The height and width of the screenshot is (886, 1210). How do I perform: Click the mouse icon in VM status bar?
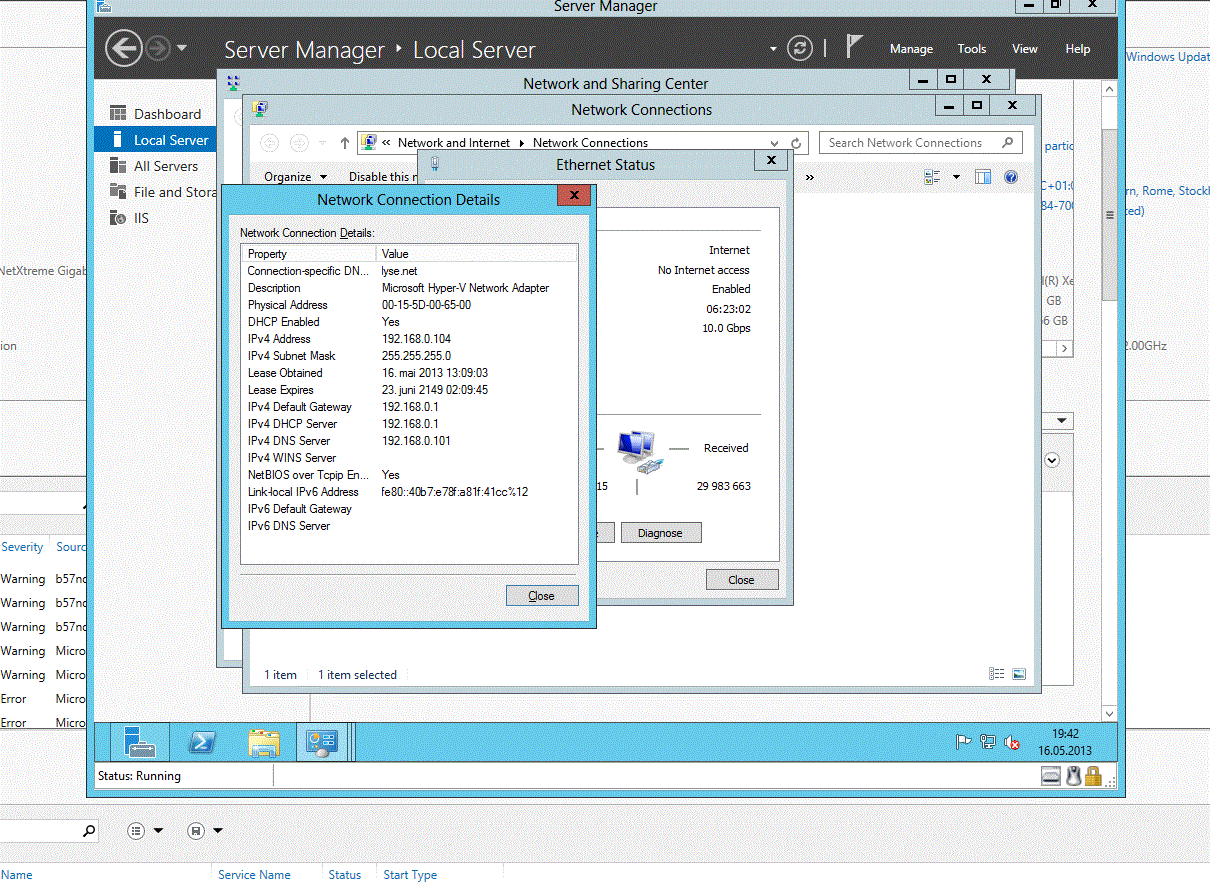[1073, 775]
